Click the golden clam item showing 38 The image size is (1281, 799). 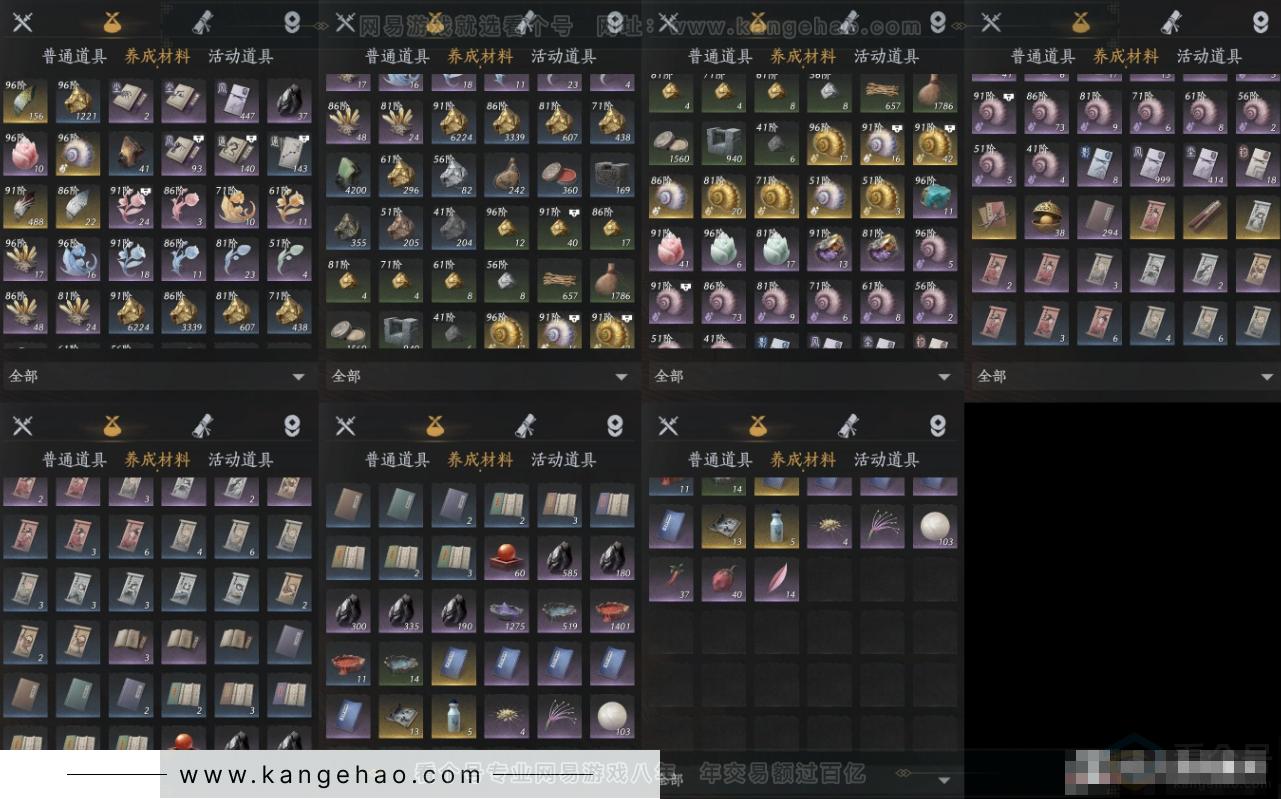1046,217
